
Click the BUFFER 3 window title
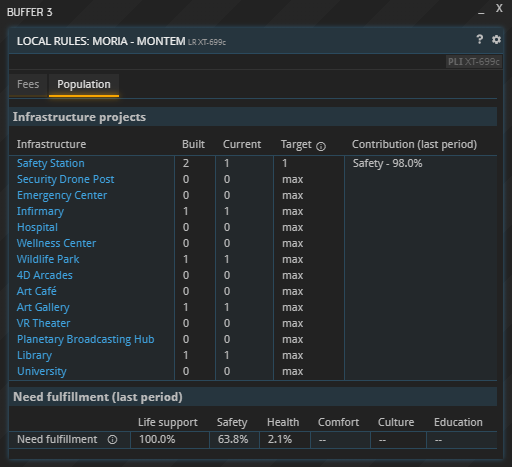(30, 12)
